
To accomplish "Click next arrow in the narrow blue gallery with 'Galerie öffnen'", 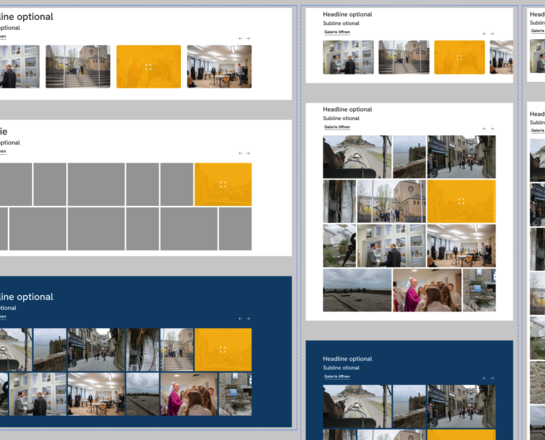I will coord(492,378).
